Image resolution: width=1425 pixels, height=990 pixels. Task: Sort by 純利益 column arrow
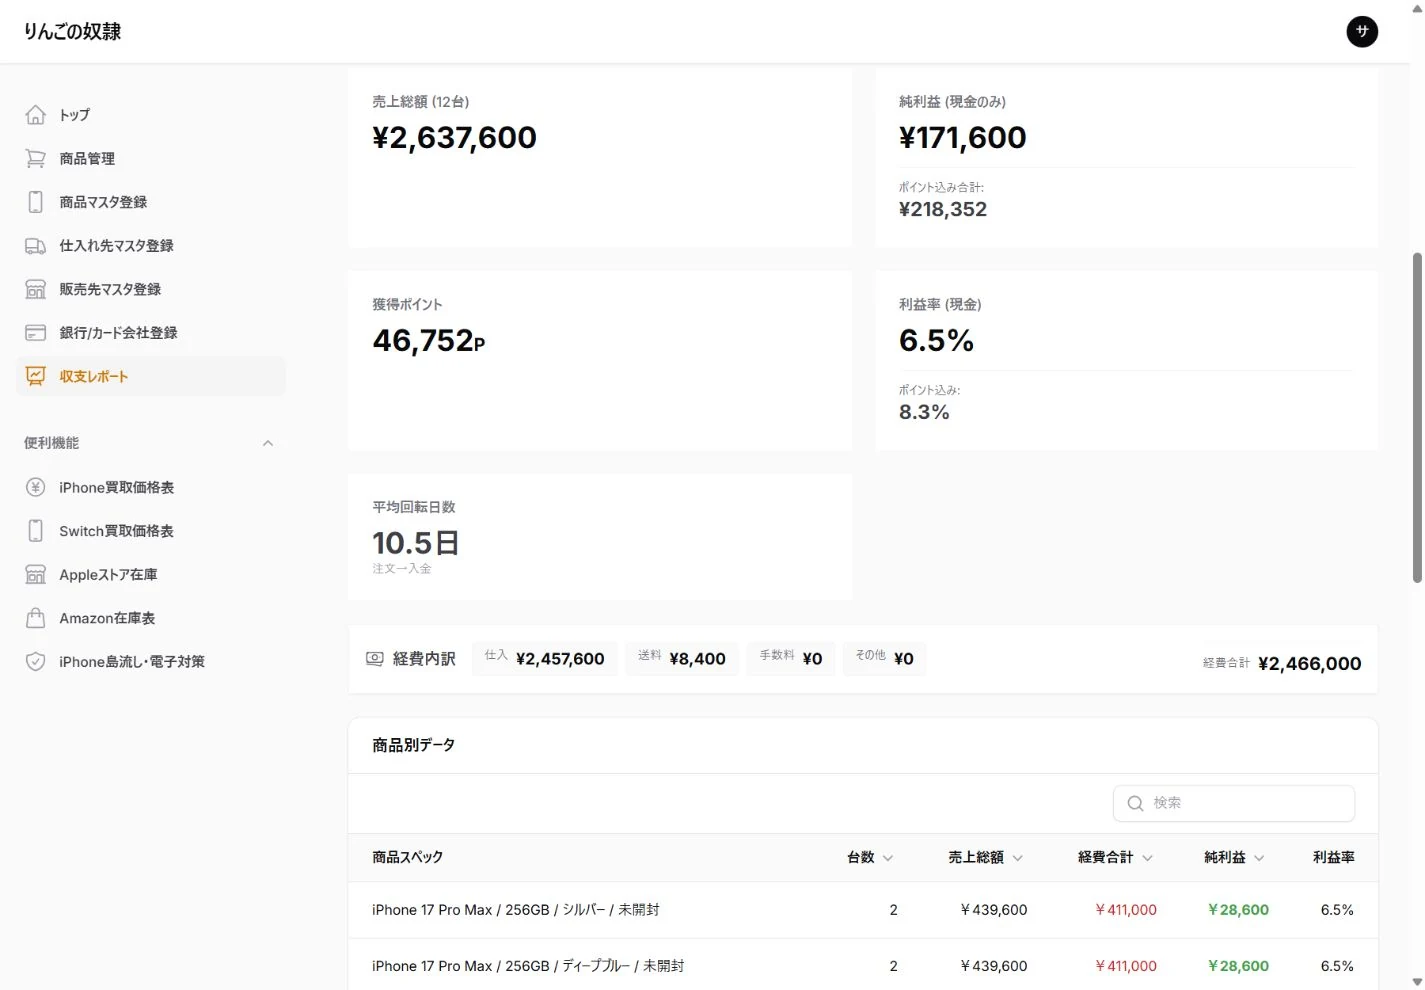(x=1259, y=858)
